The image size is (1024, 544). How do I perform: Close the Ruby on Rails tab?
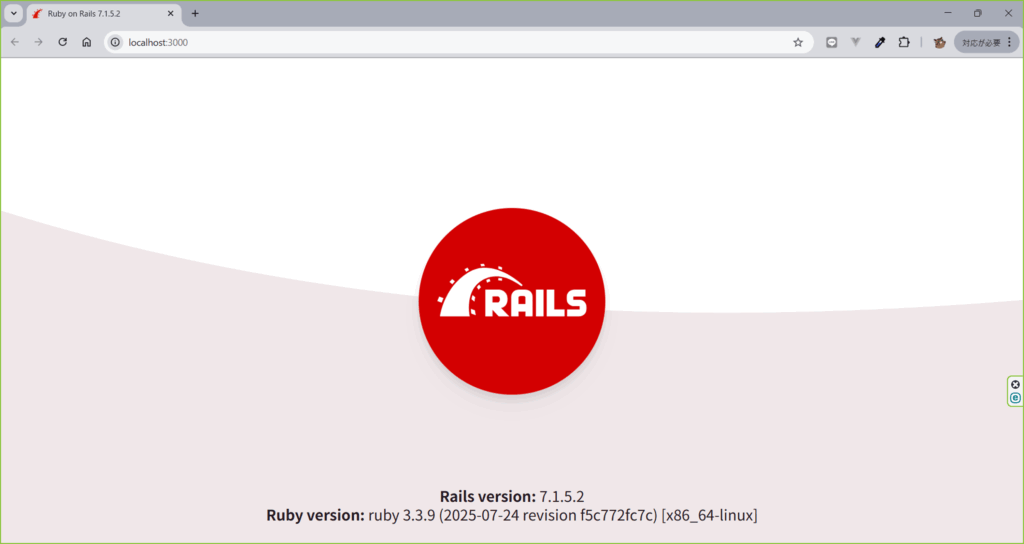[172, 13]
